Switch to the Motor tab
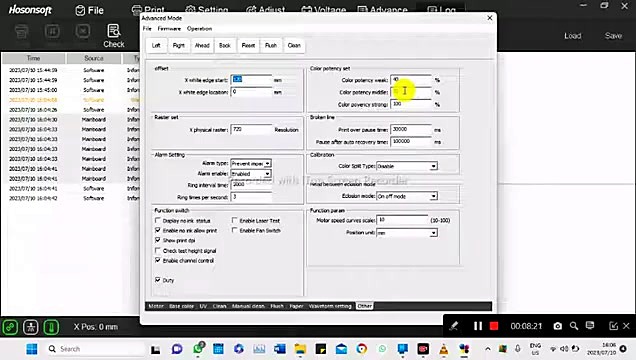Image resolution: width=636 pixels, height=360 pixels. pos(156,306)
